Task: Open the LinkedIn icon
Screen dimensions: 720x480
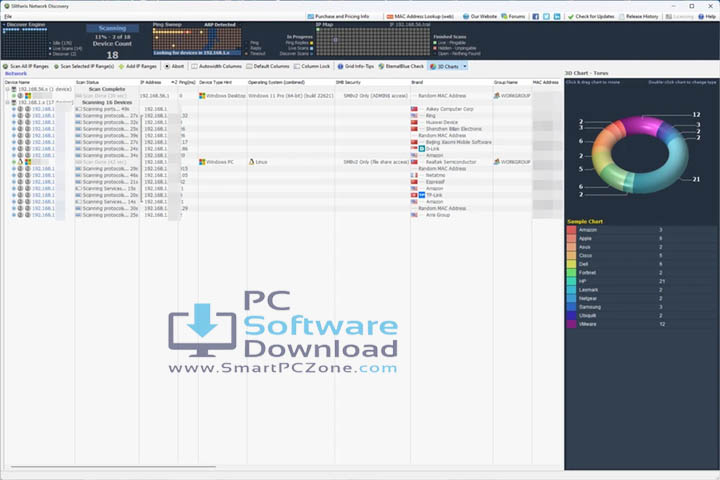Action: 557,17
